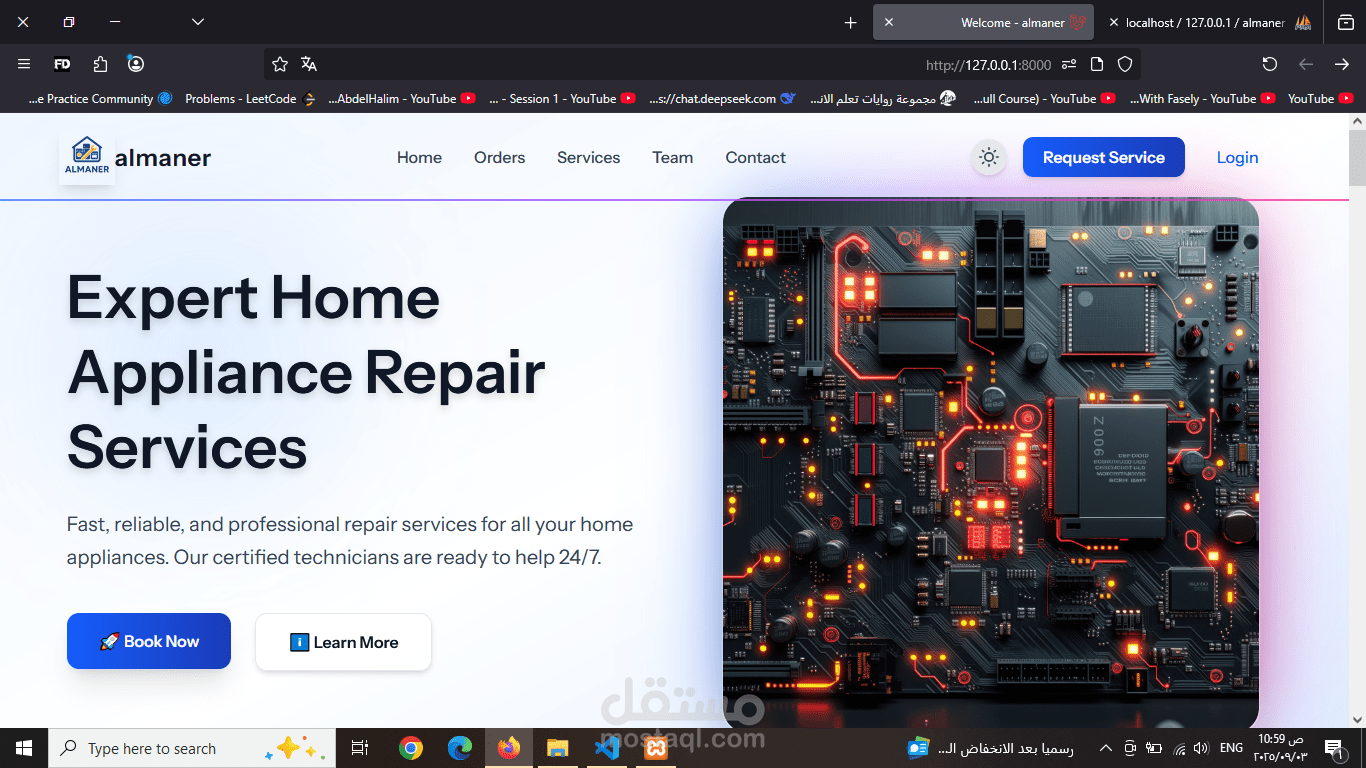Click the page info document icon
Screen dimensions: 1366x768
coord(1097,64)
